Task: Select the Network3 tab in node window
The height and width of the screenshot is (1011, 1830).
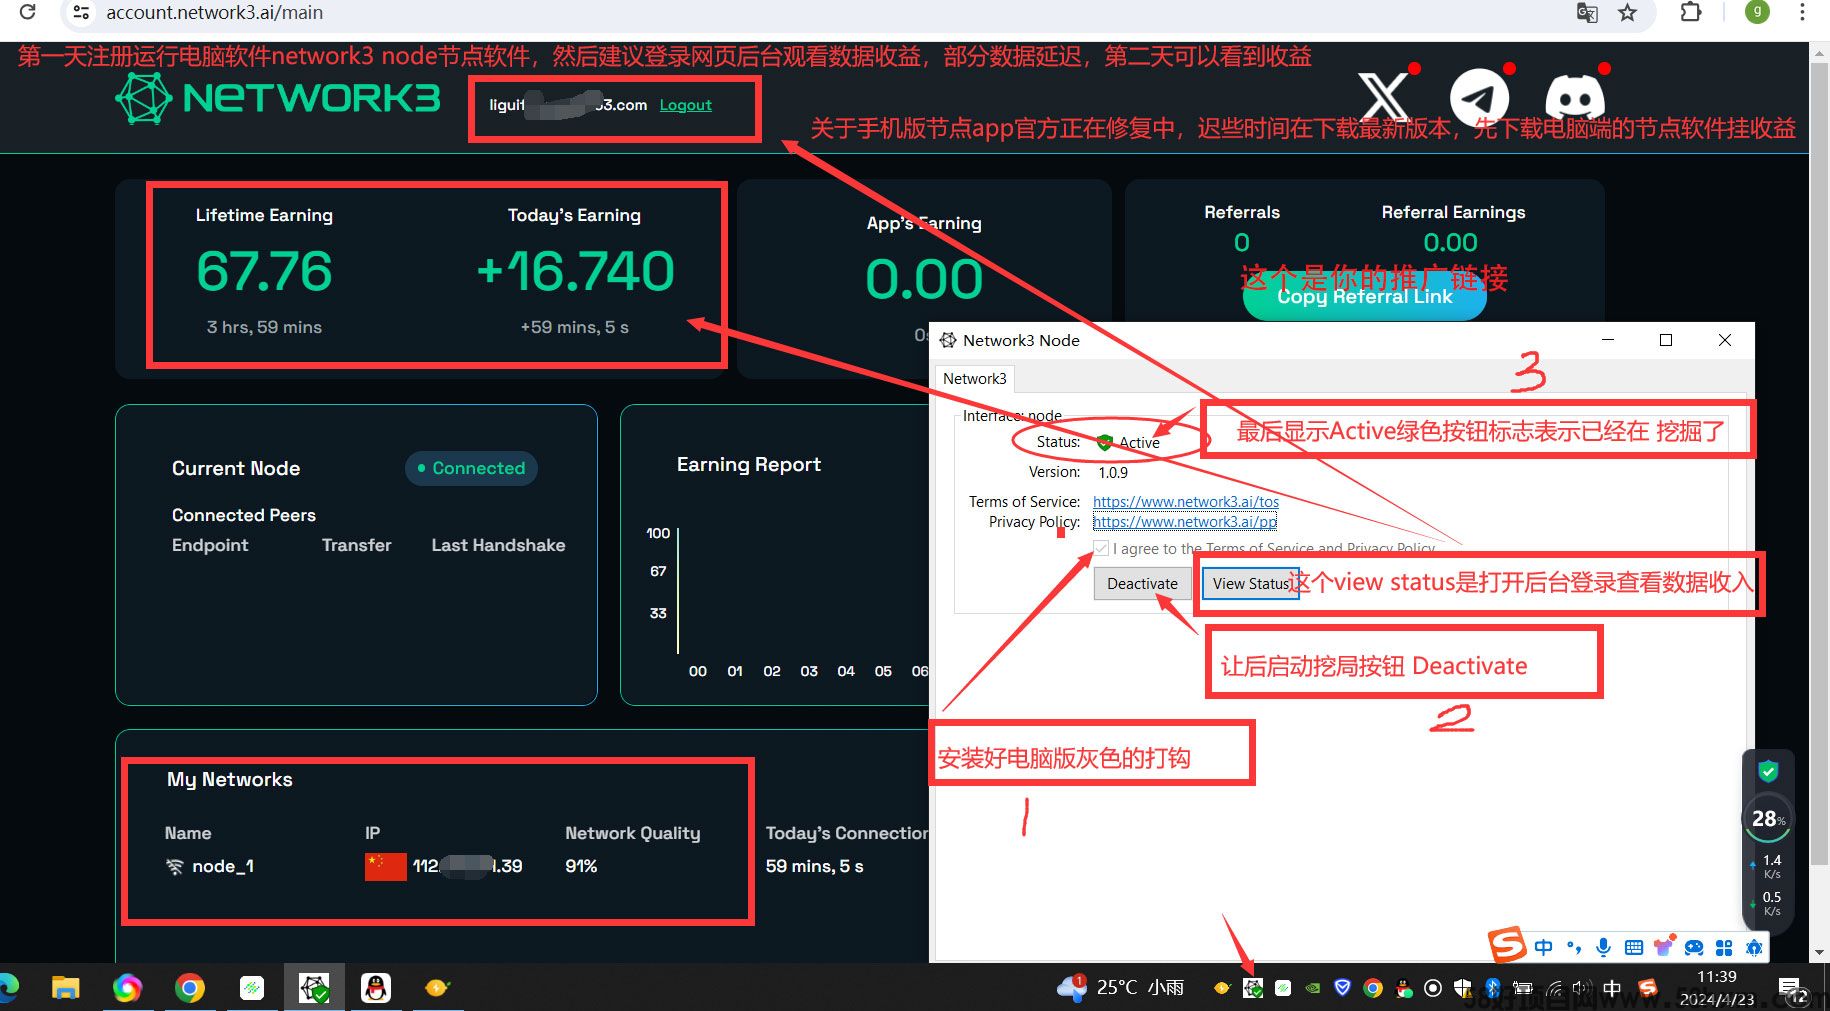Action: (975, 378)
